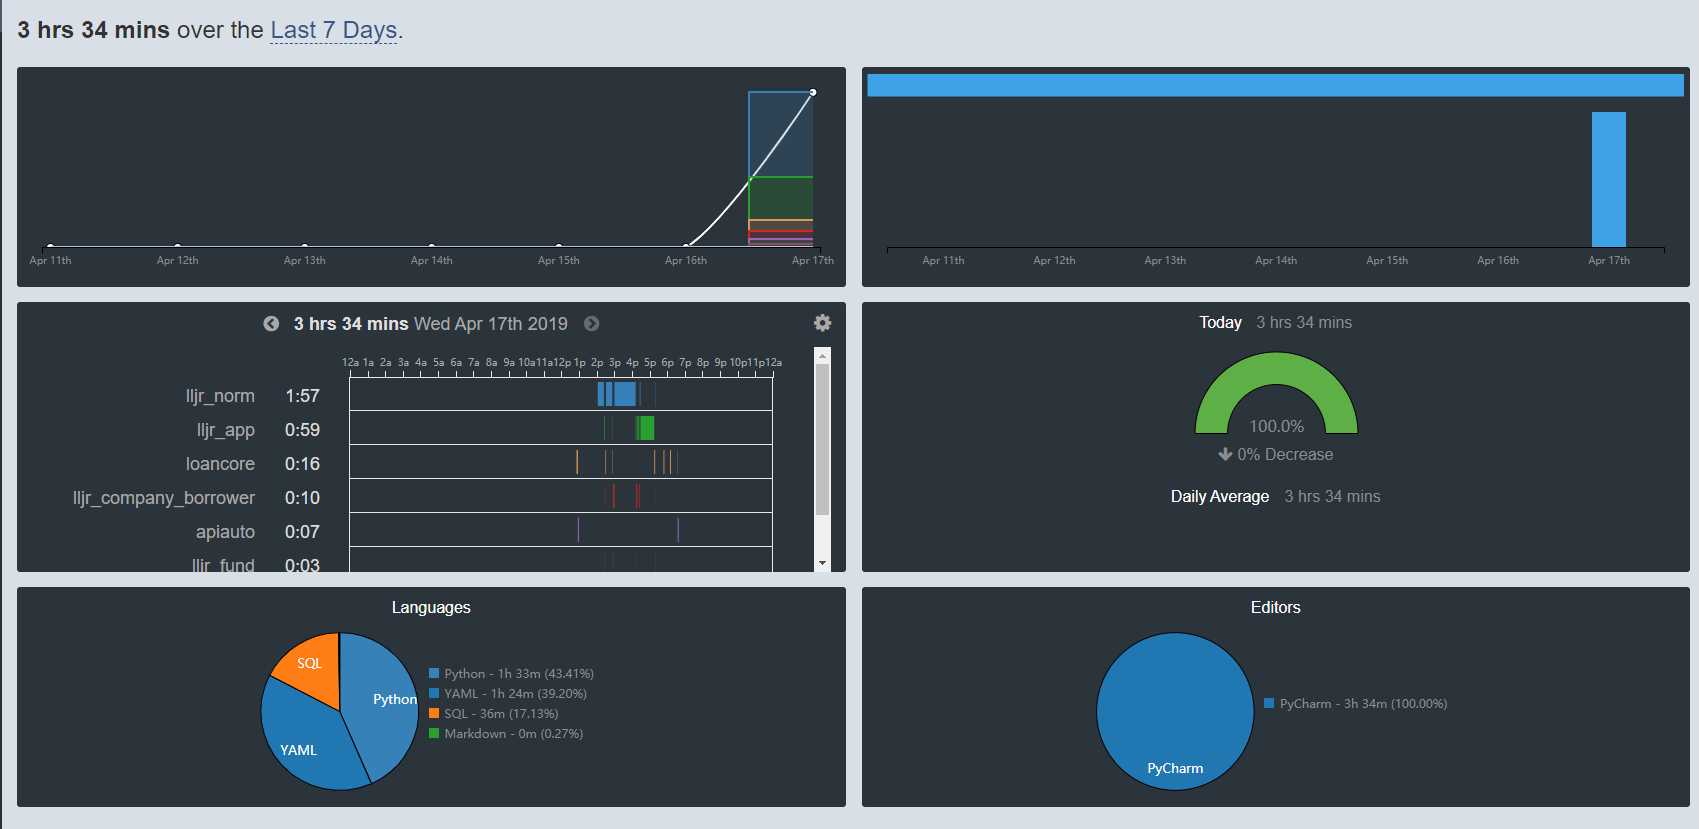The image size is (1699, 829).
Task: Click the Apr 11th label under bar chart
Action: click(x=943, y=260)
